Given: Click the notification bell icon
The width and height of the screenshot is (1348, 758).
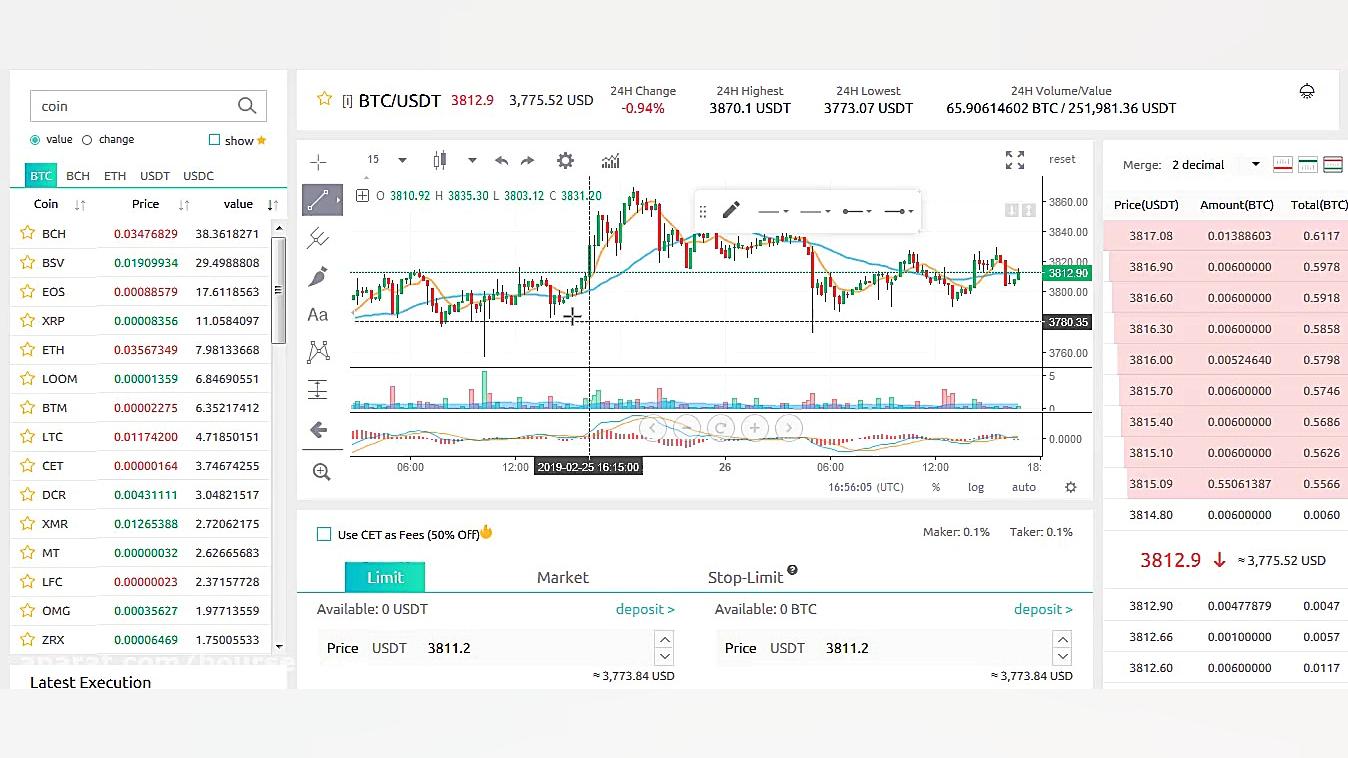Looking at the screenshot, I should coord(1307,91).
